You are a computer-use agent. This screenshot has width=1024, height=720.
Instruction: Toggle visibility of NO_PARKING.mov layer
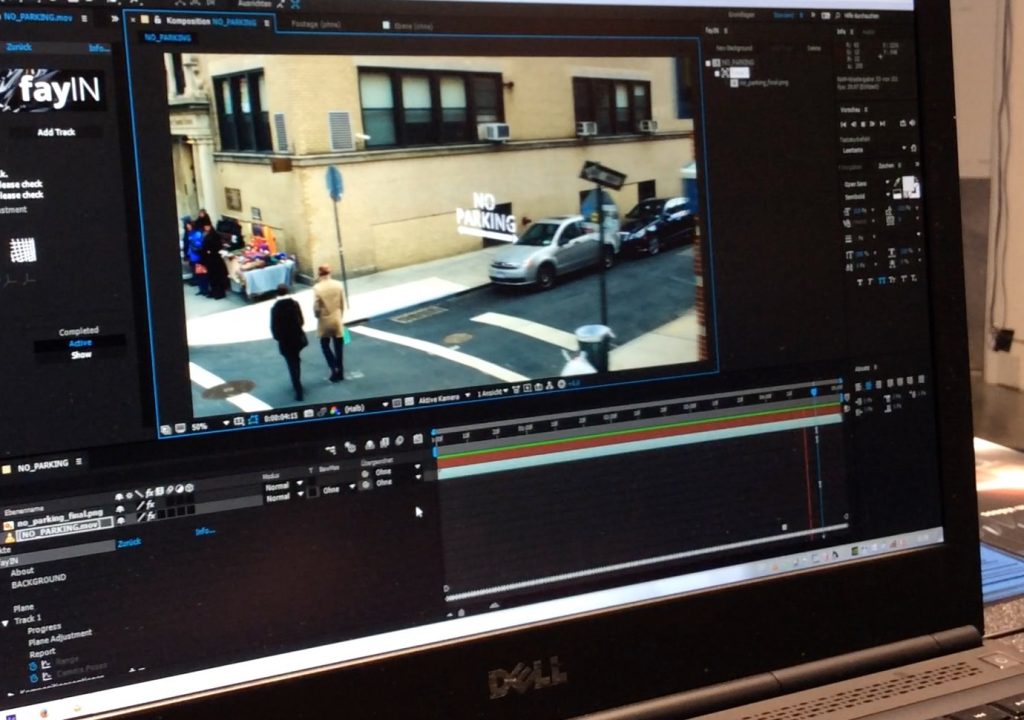click(120, 520)
